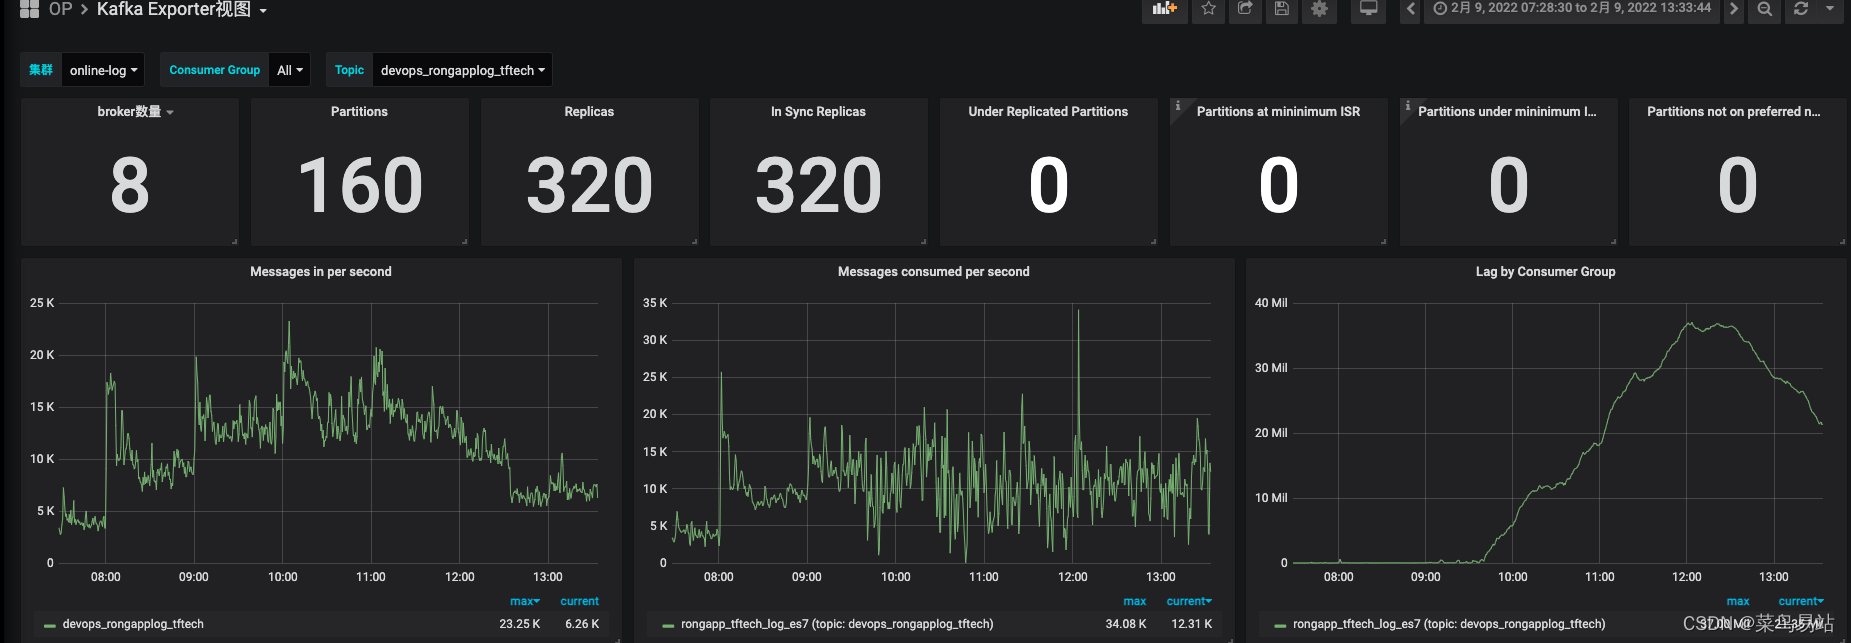Click the Lag by Consumer Group graph peak
The height and width of the screenshot is (643, 1851).
tap(1690, 323)
